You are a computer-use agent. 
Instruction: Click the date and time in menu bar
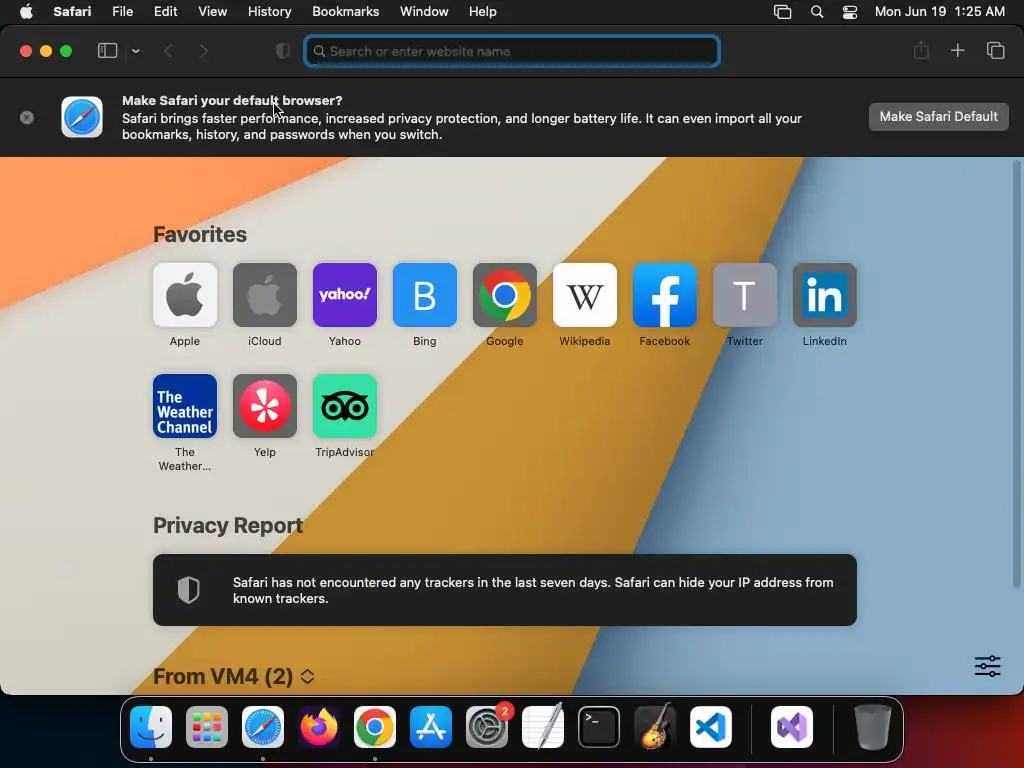click(x=939, y=12)
